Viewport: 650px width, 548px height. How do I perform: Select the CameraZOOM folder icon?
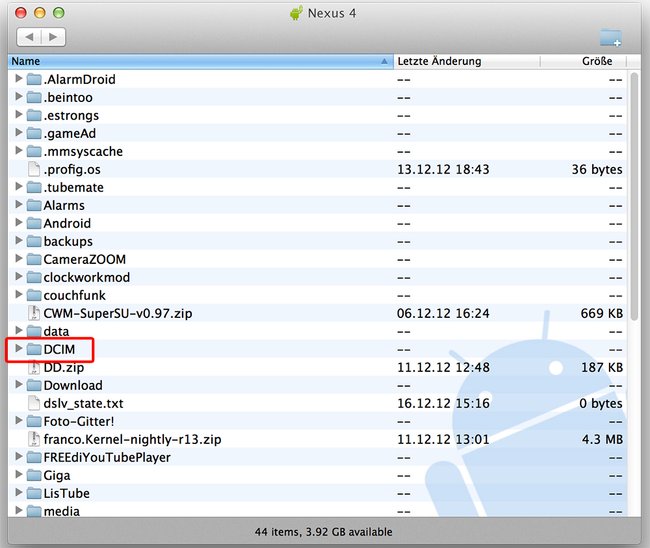[x=34, y=259]
